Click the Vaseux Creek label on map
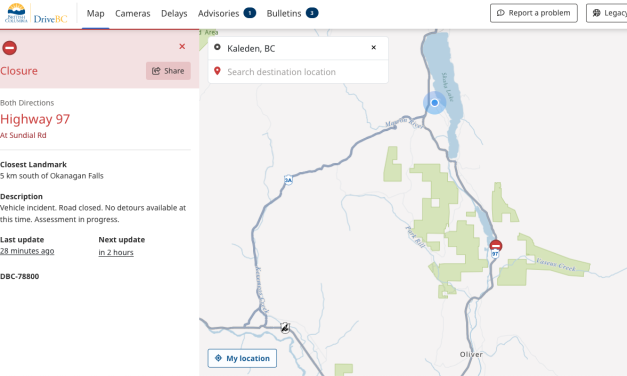Viewport: 627px width, 376px height. (556, 264)
